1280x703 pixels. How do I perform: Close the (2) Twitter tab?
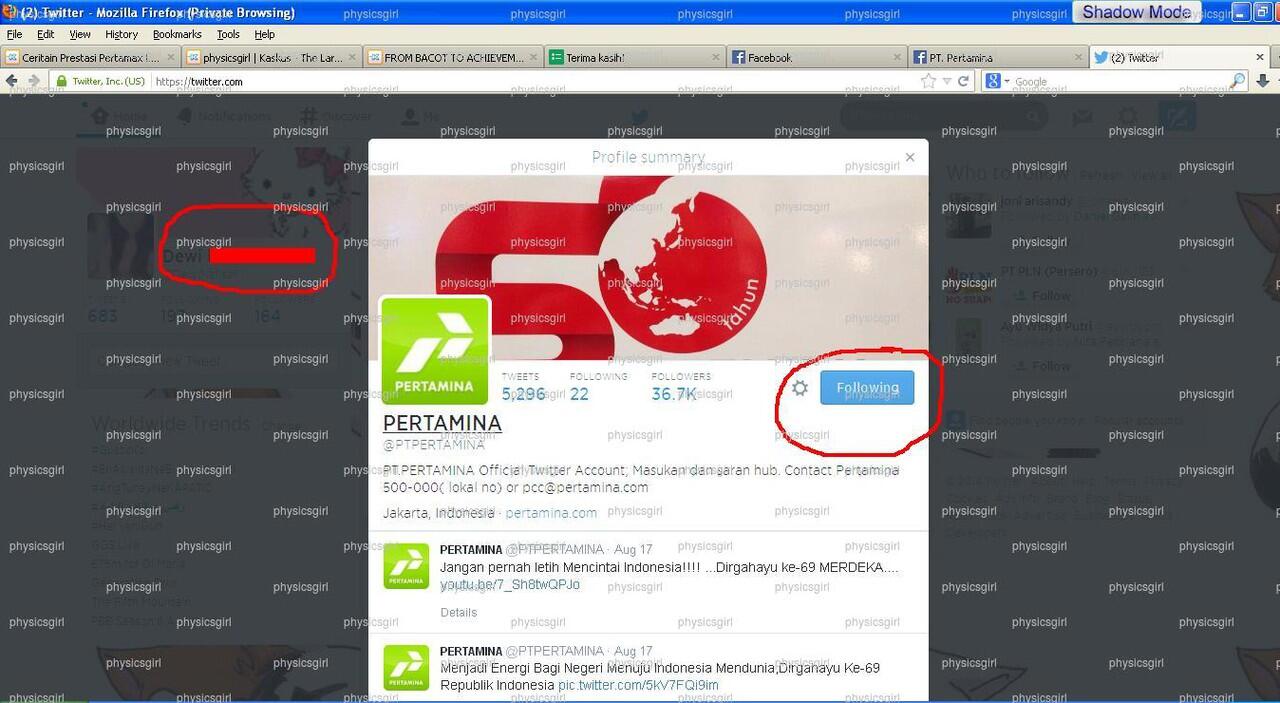(x=1259, y=57)
